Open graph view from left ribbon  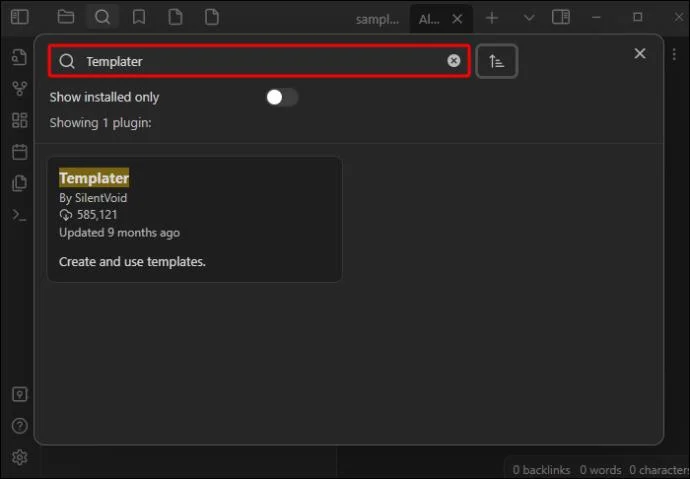click(19, 88)
